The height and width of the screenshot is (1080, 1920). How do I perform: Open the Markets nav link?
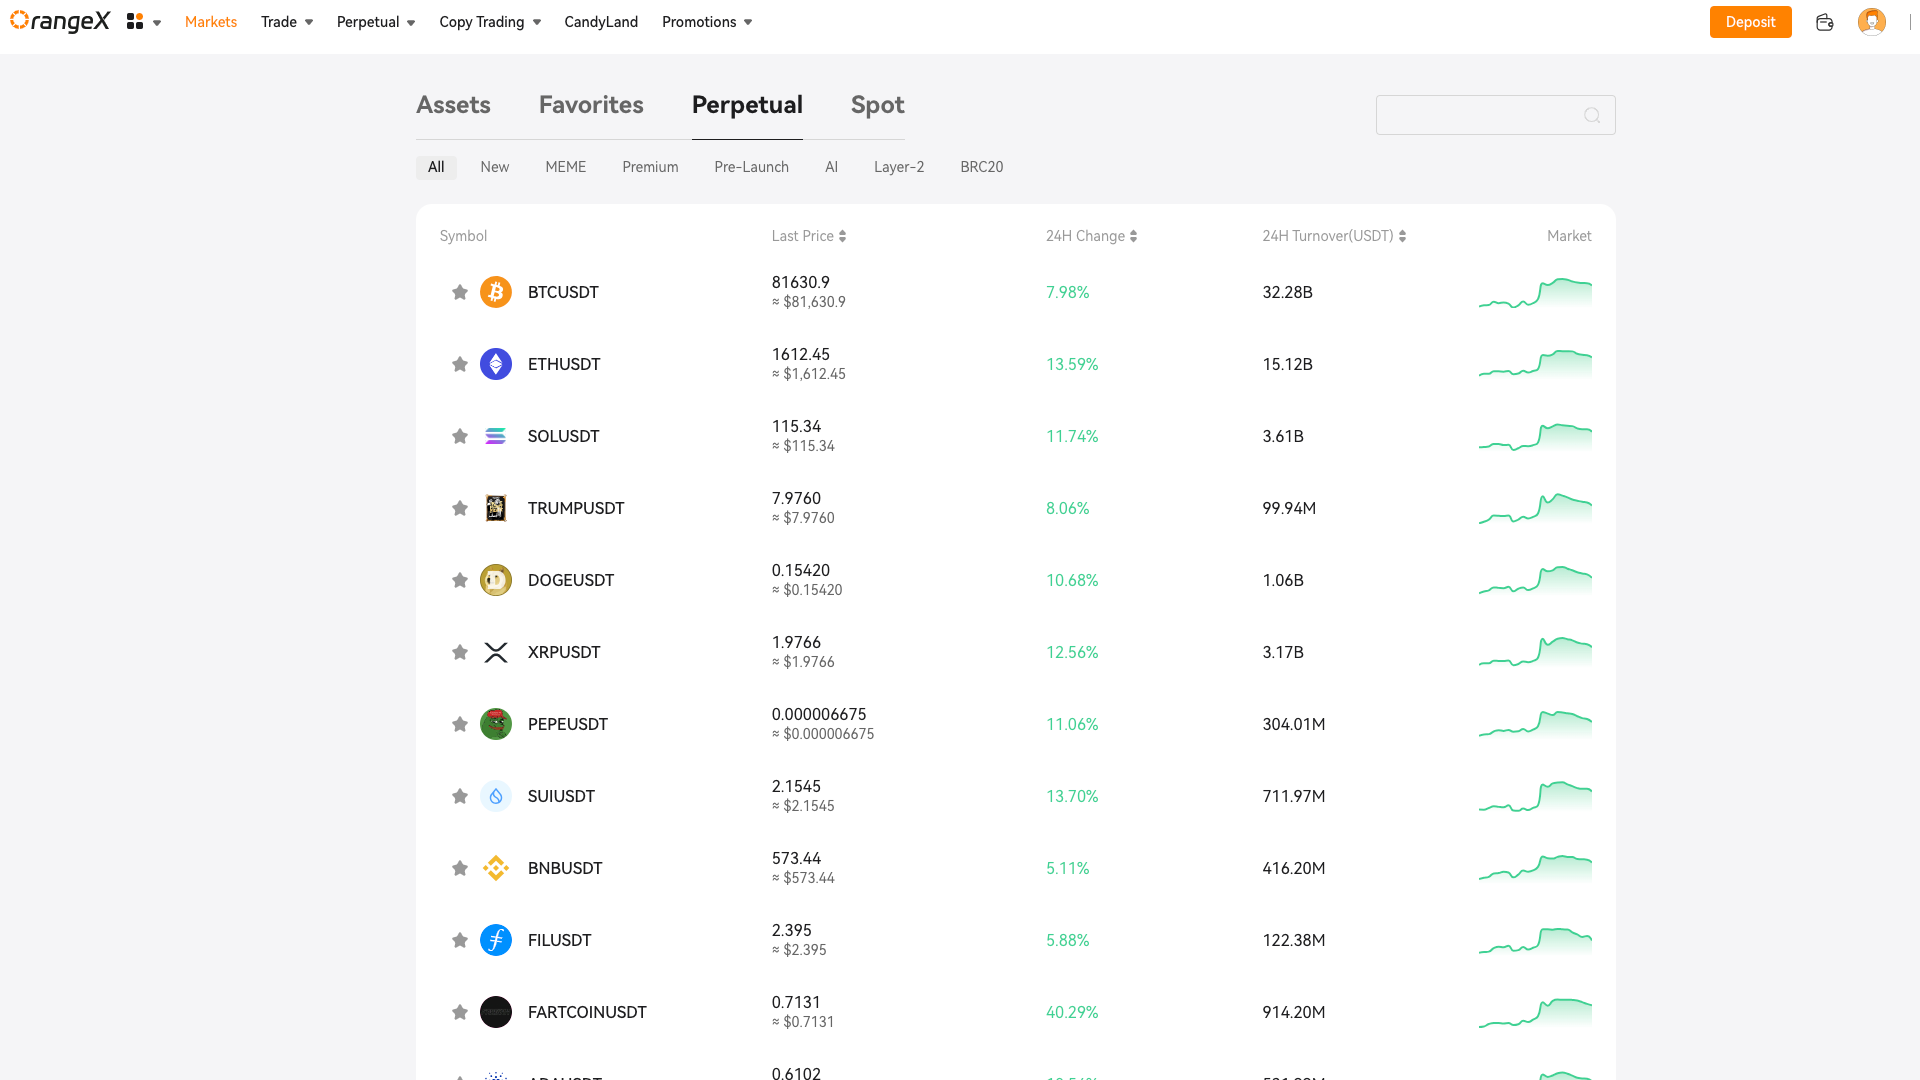coord(211,22)
